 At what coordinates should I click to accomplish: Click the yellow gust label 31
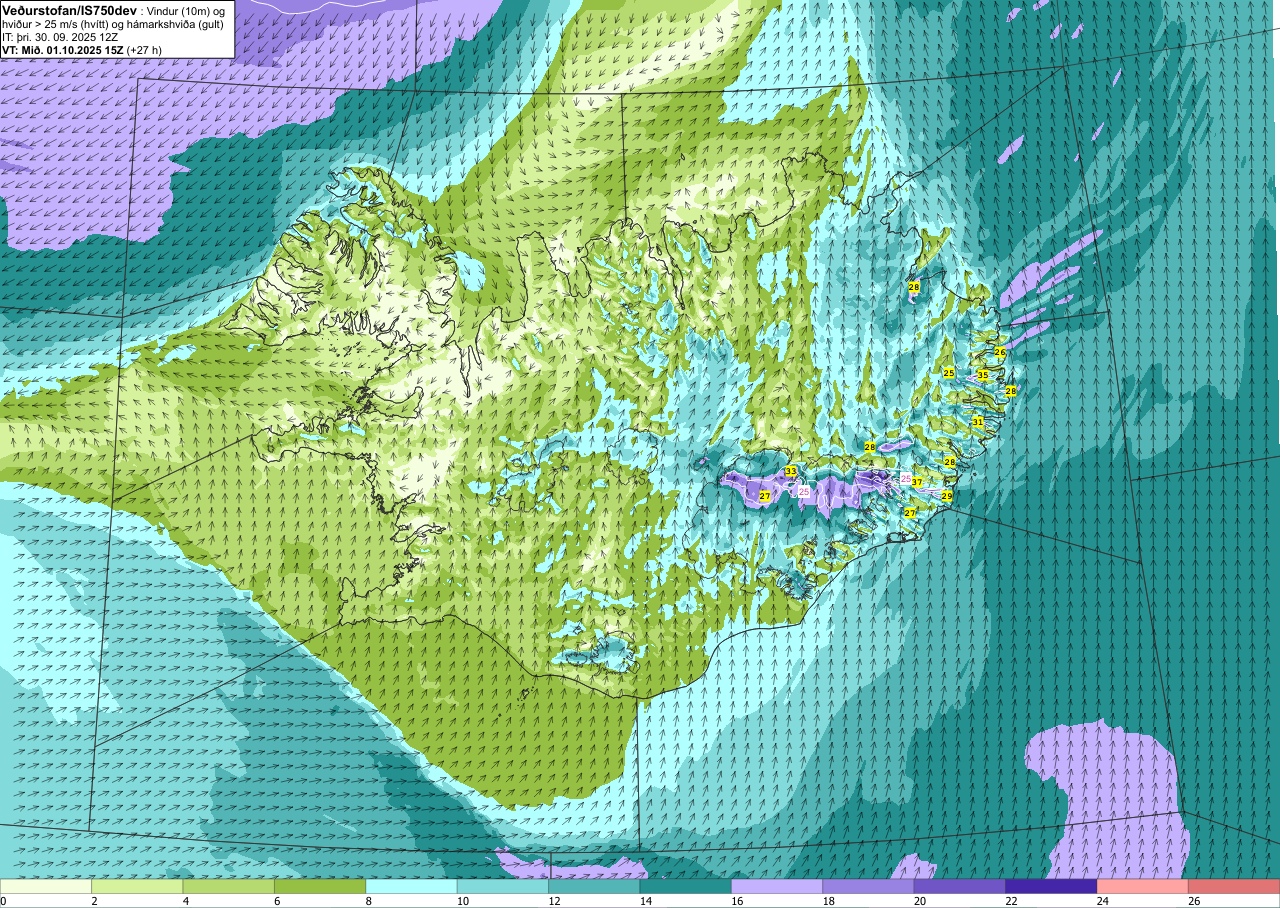tap(978, 423)
